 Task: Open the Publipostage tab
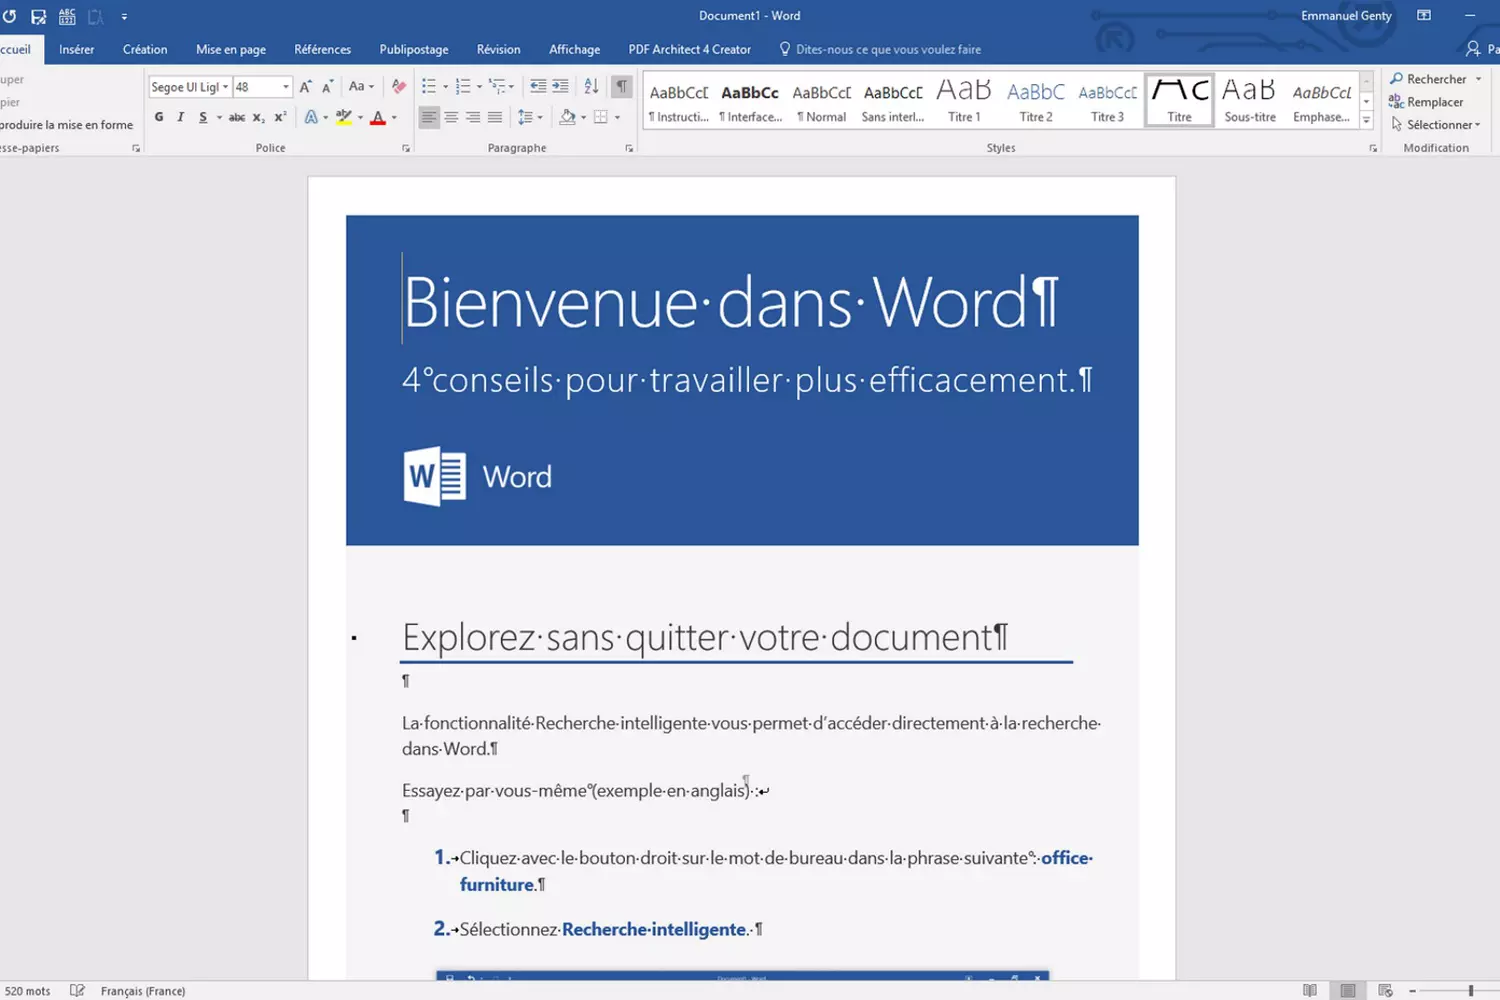coord(413,49)
